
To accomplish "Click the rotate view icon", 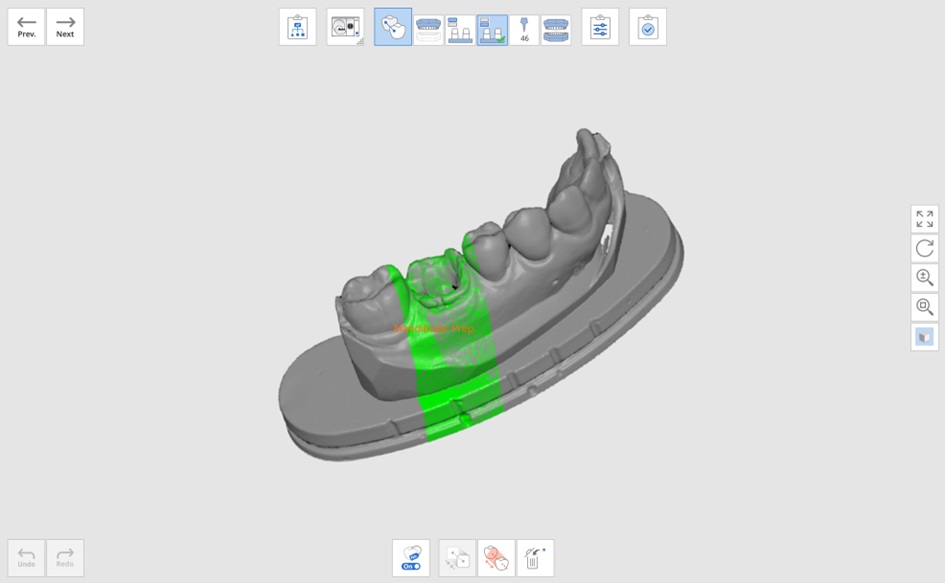I will tap(925, 248).
